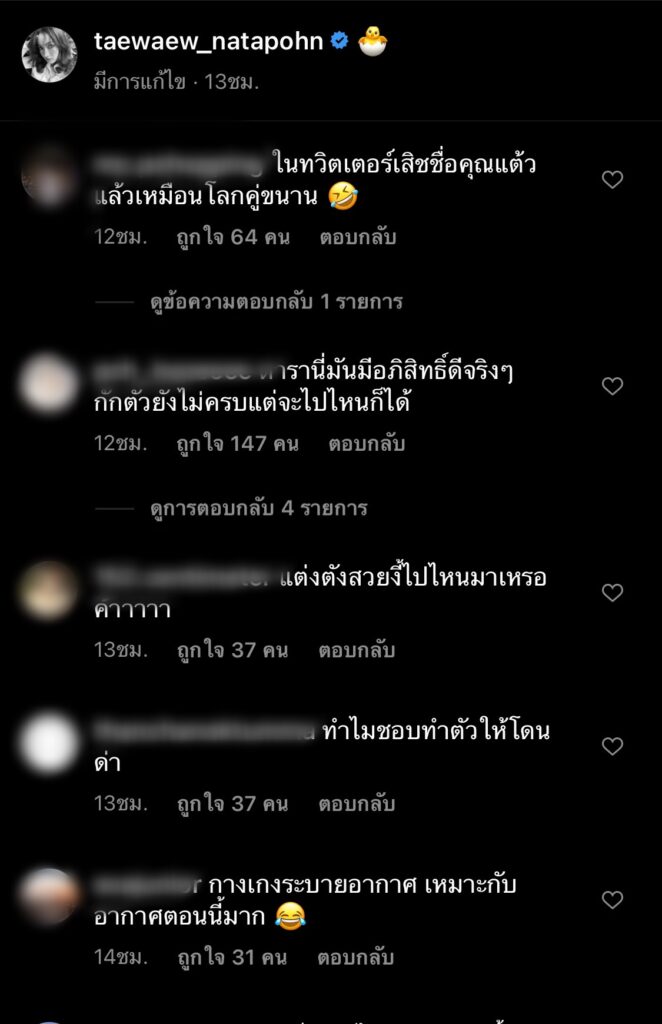662x1024 pixels.
Task: Open avatar of the Twitter comment author
Action: tap(50, 176)
